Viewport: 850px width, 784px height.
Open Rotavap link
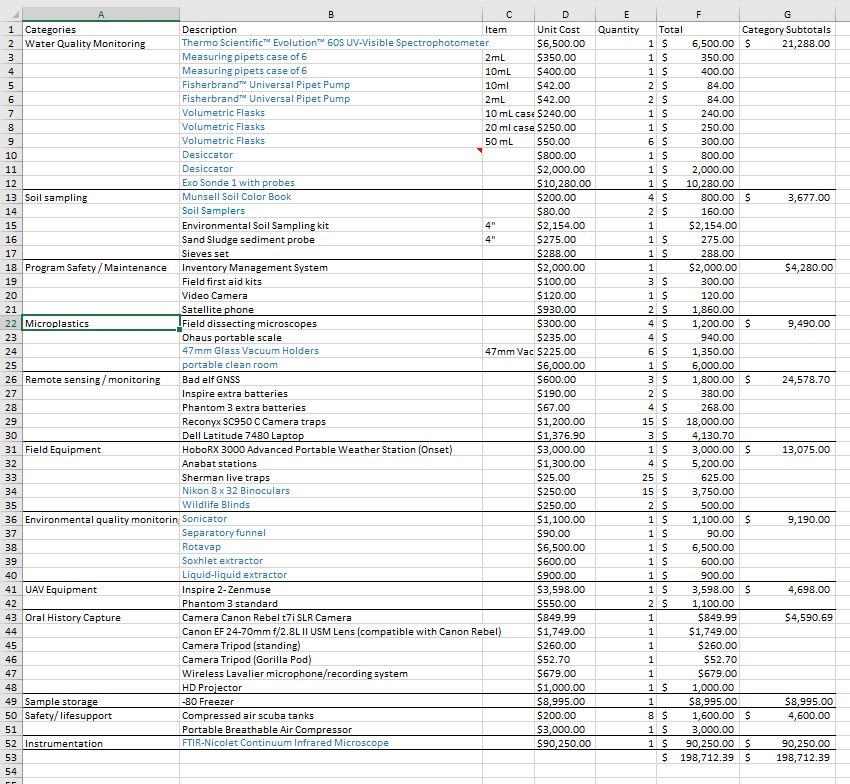point(201,547)
